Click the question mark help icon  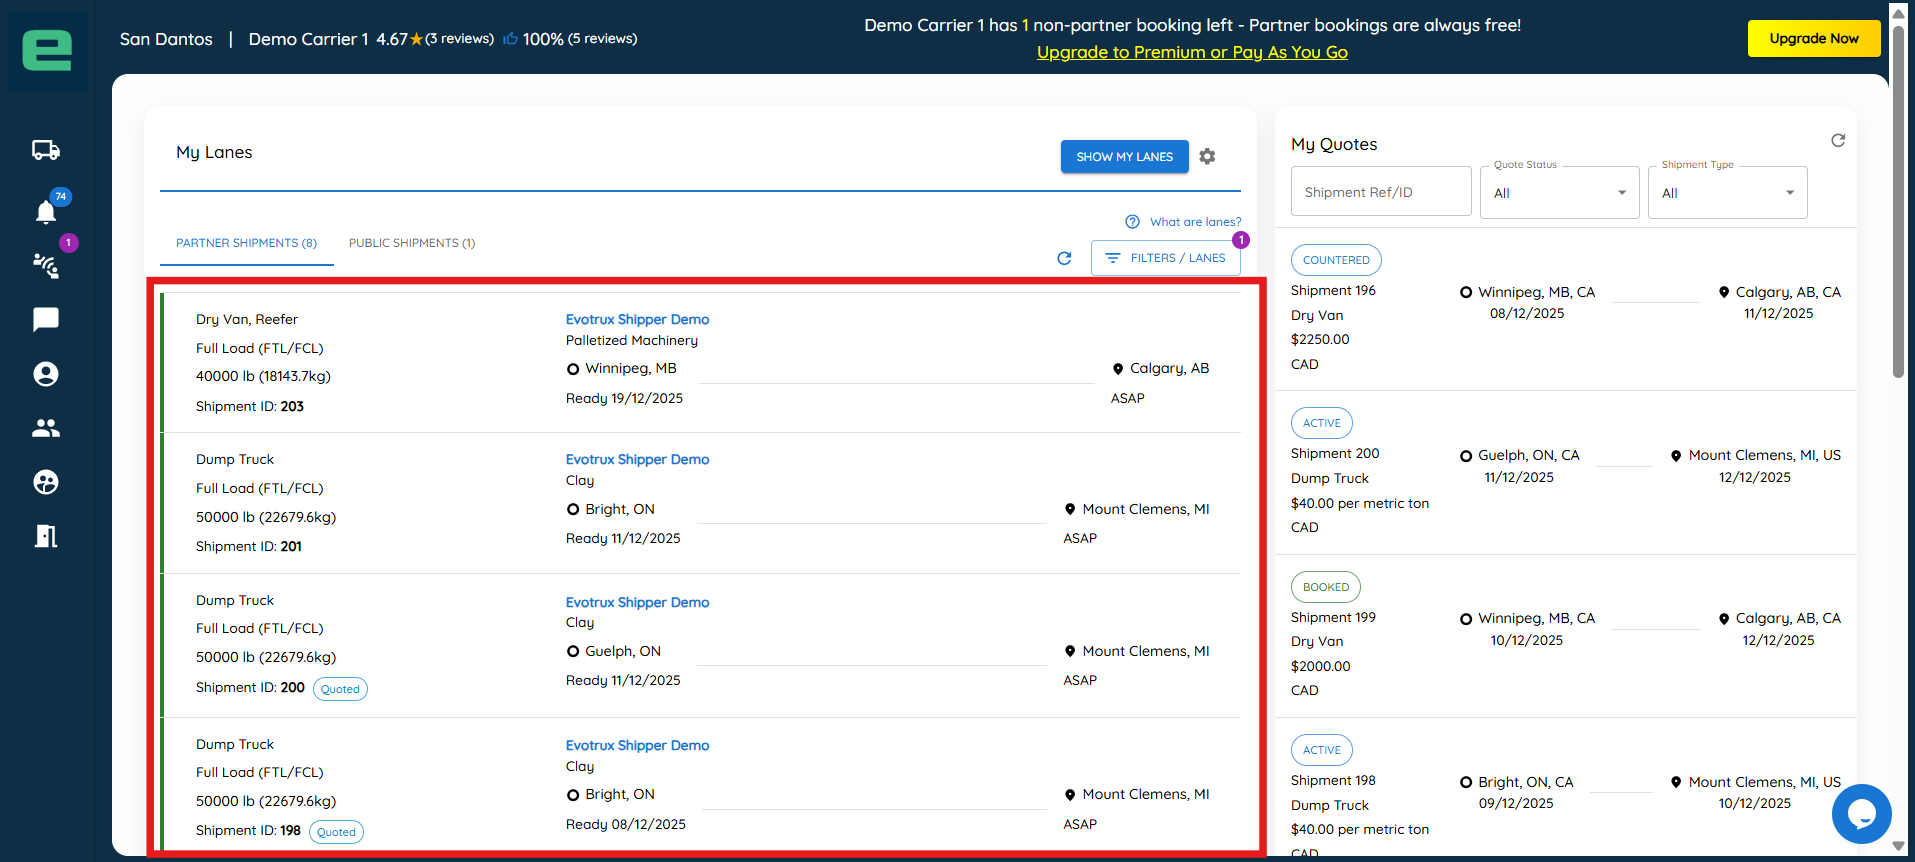tap(1132, 222)
